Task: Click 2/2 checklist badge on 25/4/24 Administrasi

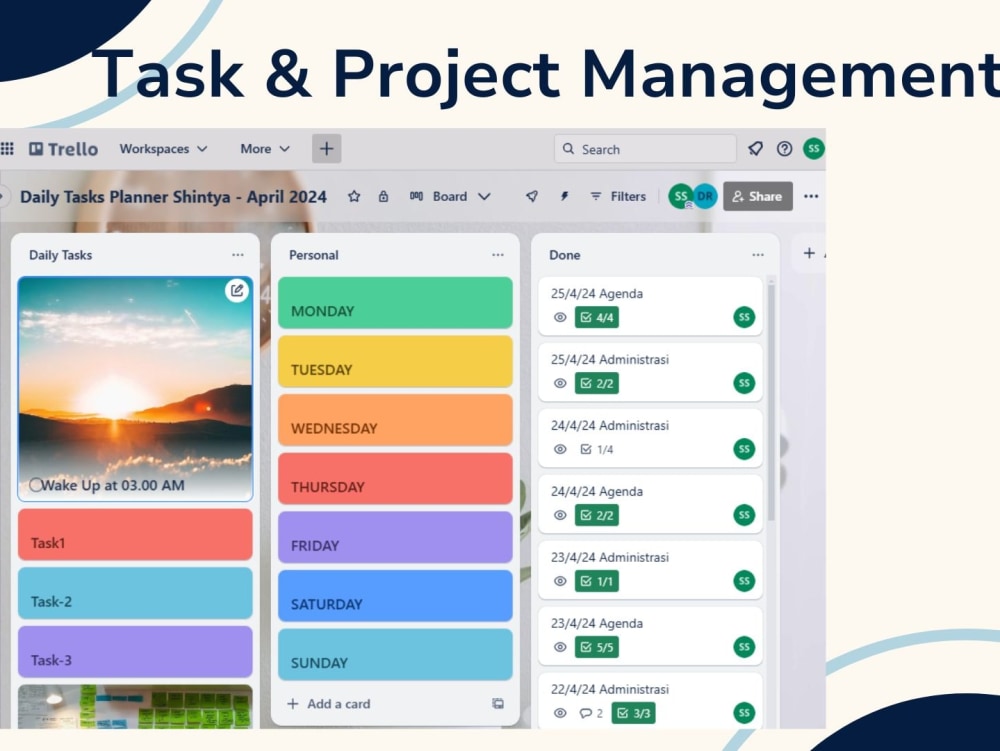Action: [x=597, y=383]
